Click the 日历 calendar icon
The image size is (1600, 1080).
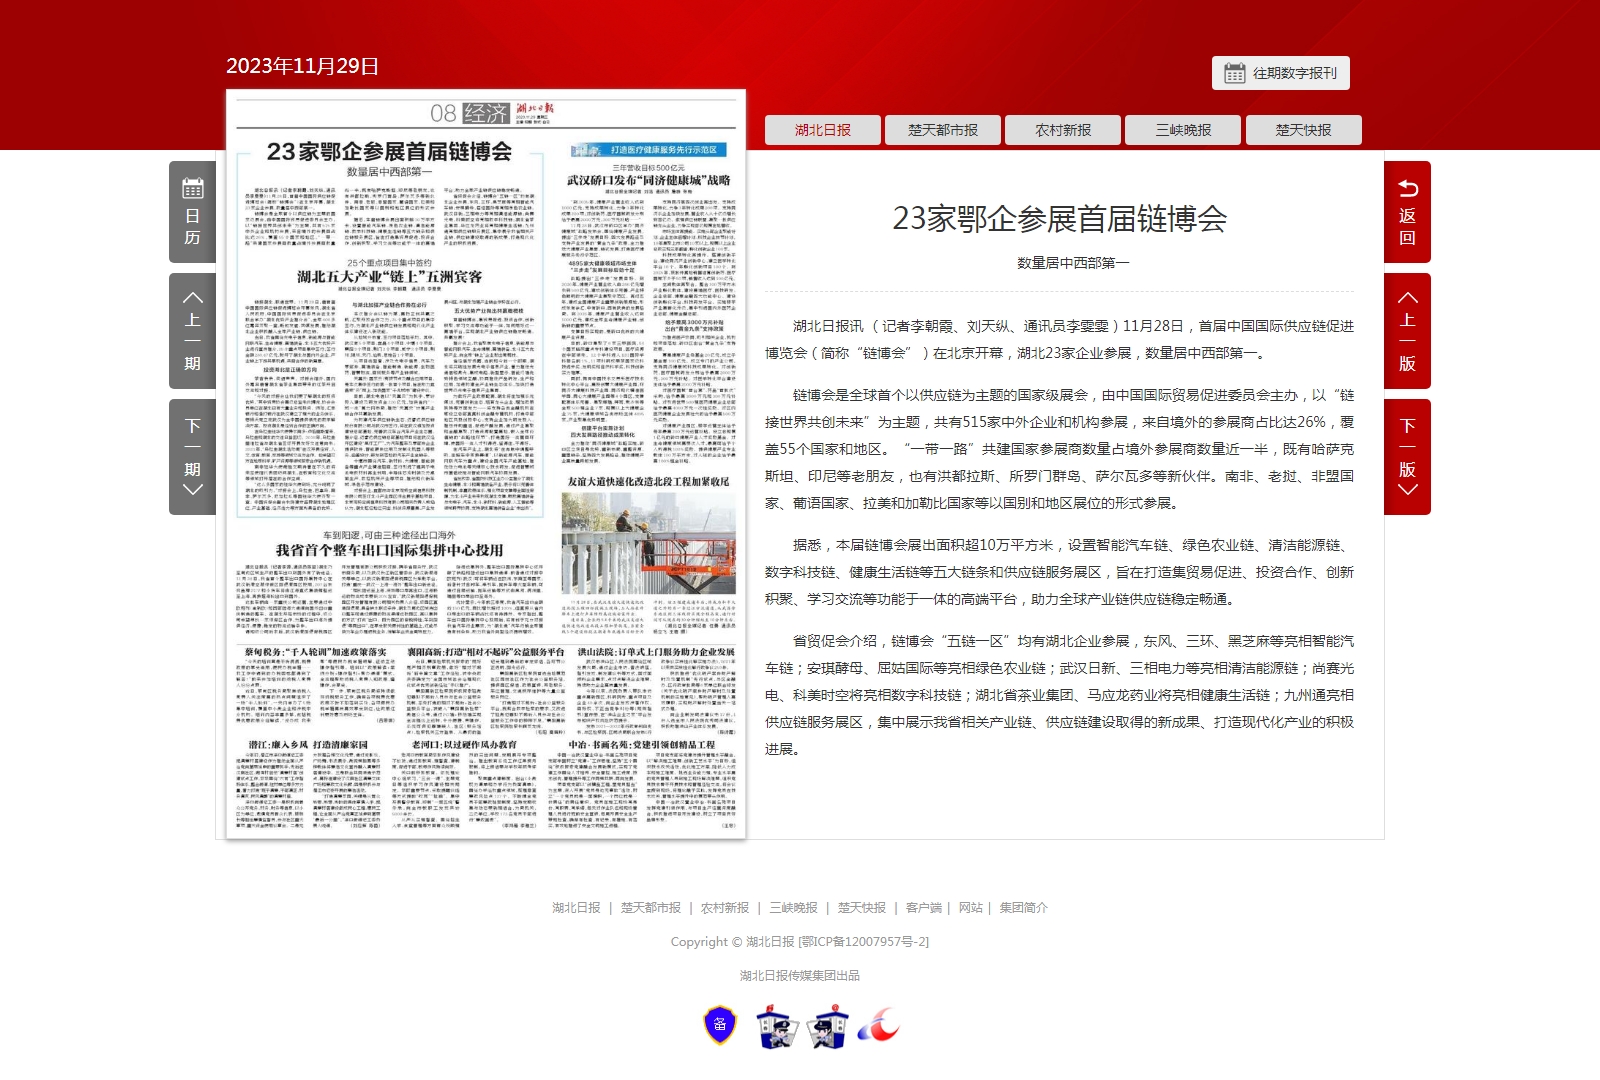pos(193,212)
